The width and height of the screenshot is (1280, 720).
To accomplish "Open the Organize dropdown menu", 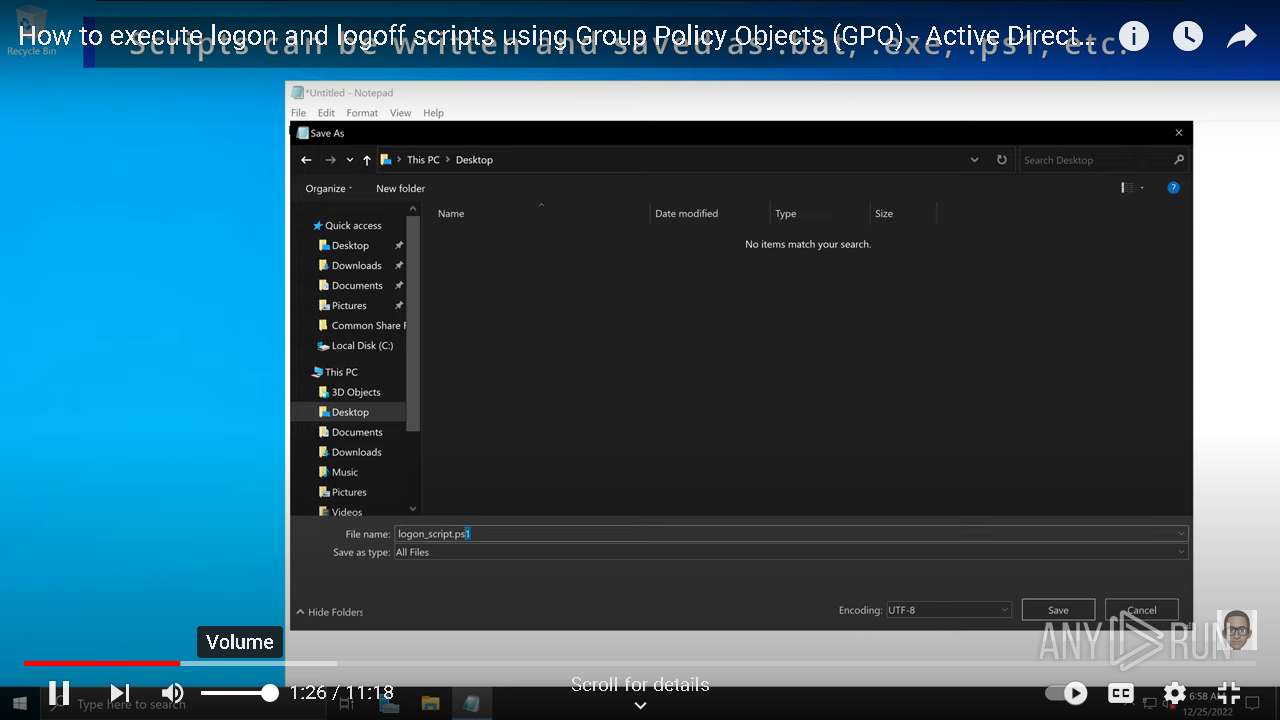I will click(x=329, y=188).
